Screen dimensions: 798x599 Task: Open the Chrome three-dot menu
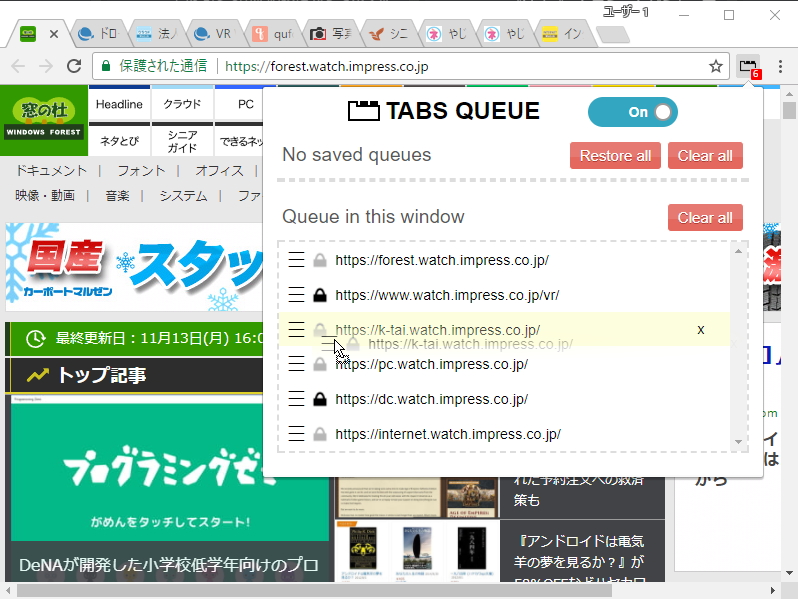click(780, 67)
